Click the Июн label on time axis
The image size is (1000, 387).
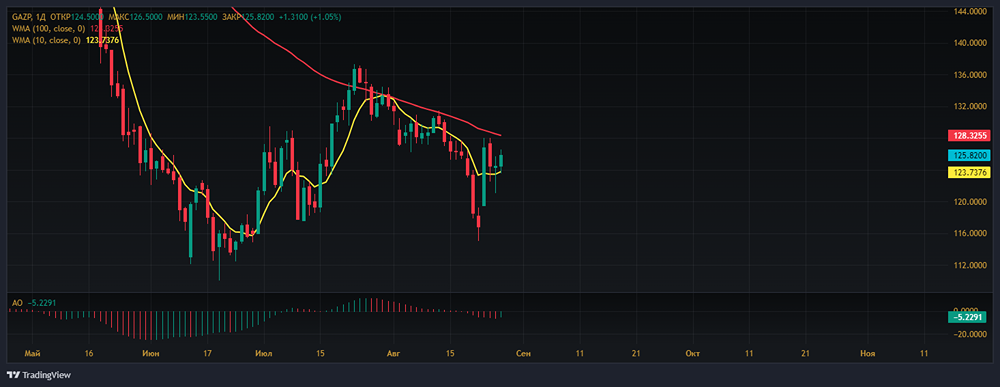[151, 353]
